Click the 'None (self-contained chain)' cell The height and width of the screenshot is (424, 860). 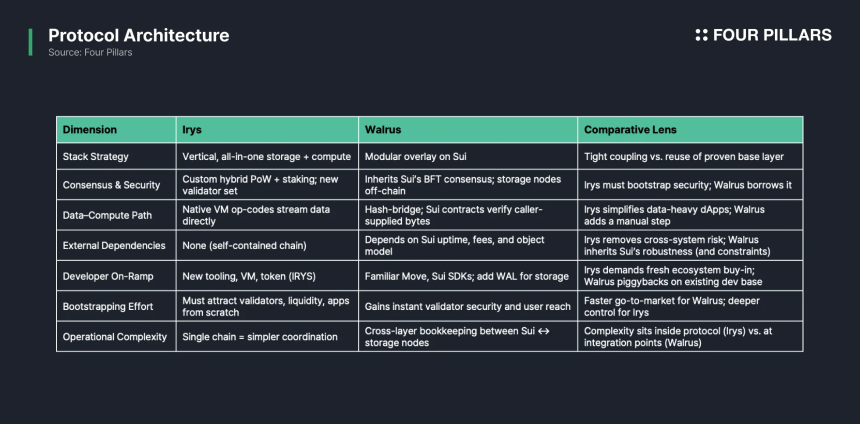tap(267, 245)
